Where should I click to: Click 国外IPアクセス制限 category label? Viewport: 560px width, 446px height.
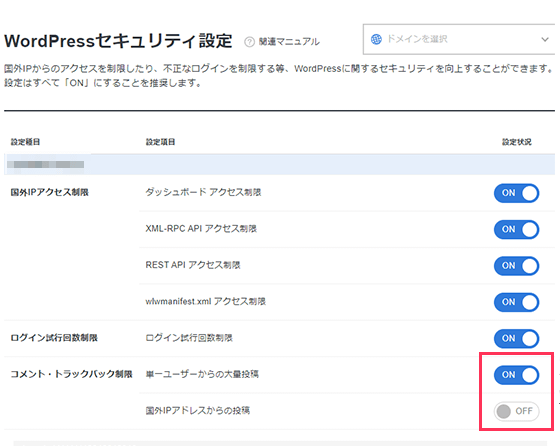click(x=50, y=192)
